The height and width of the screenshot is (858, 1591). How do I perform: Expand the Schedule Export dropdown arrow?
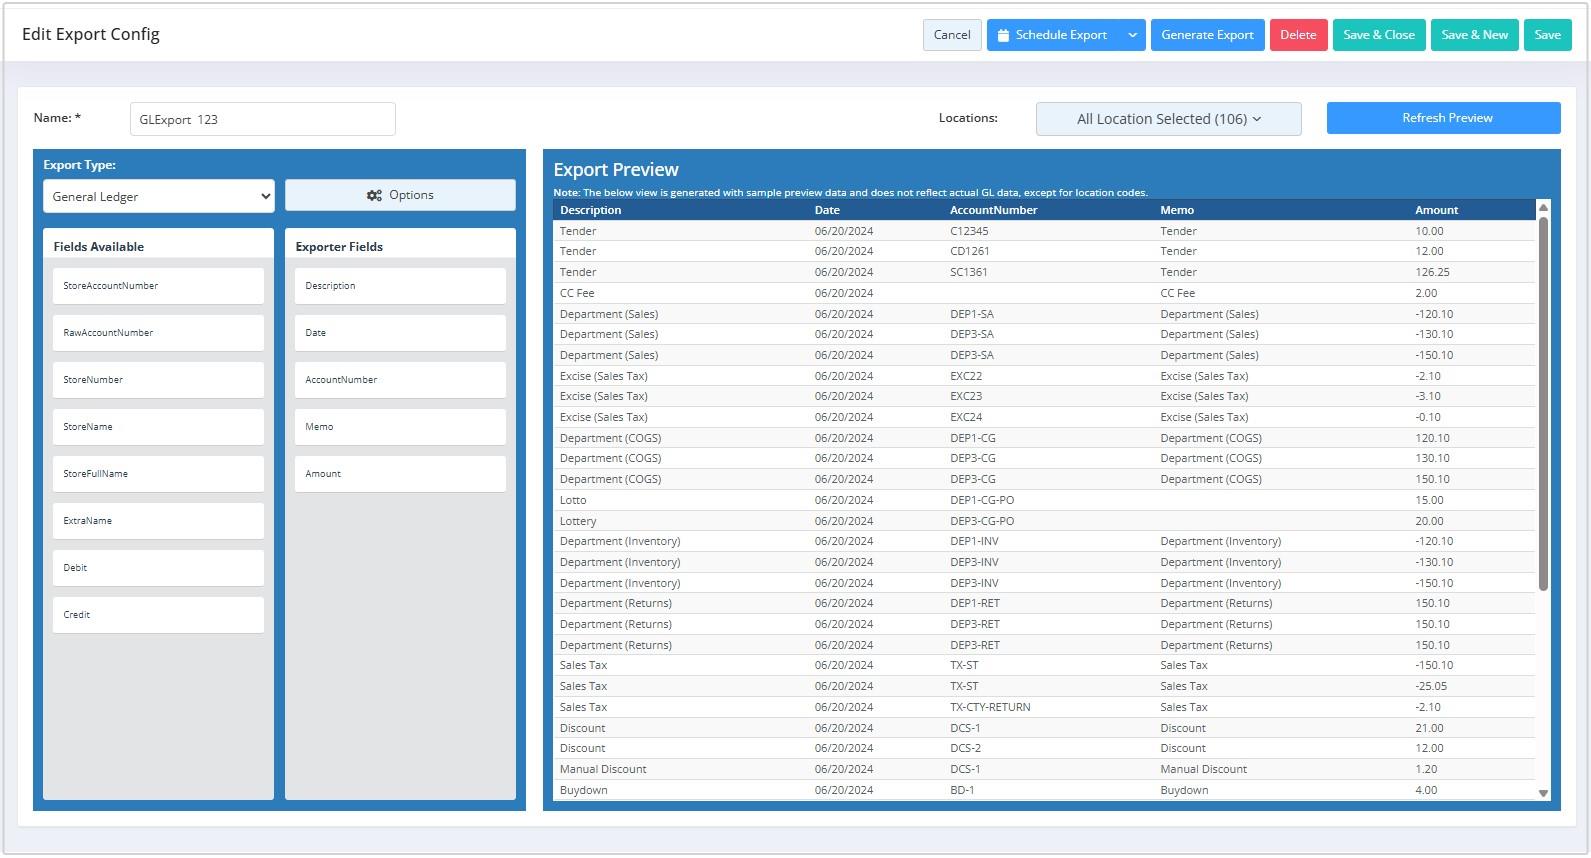(1132, 35)
